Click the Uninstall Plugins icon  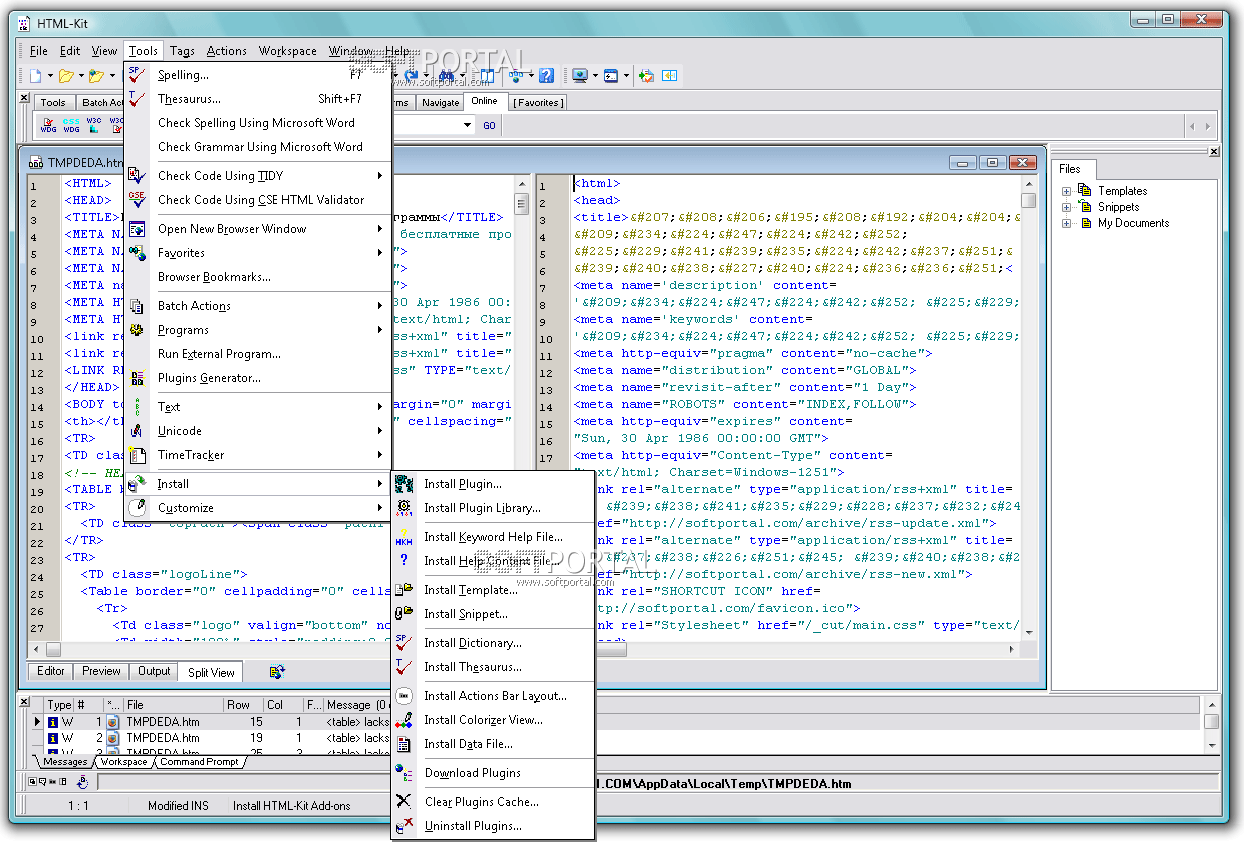(404, 826)
